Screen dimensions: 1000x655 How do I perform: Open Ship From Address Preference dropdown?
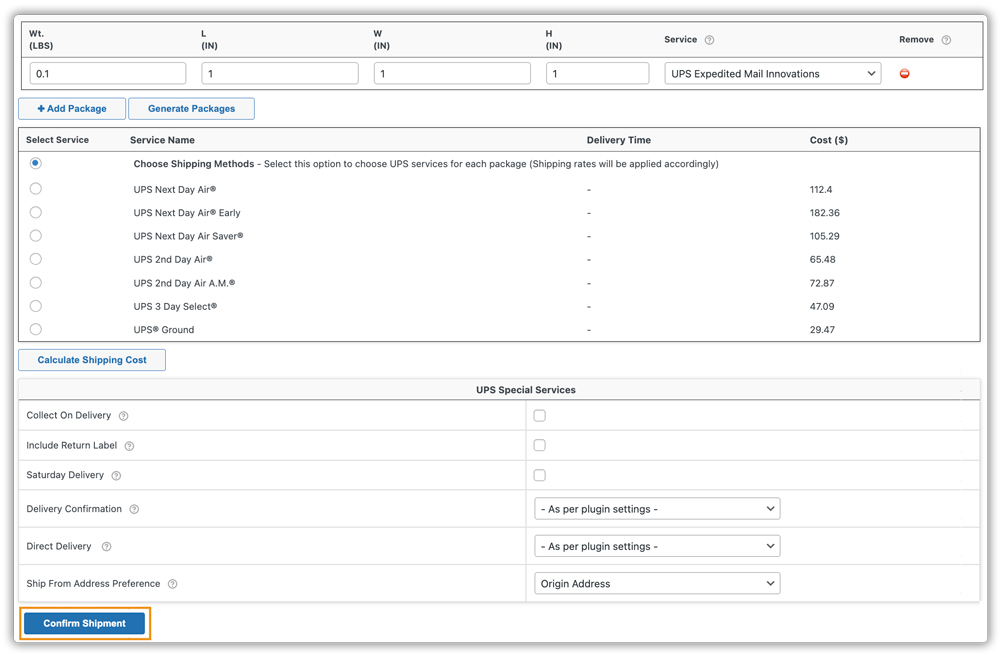point(657,584)
